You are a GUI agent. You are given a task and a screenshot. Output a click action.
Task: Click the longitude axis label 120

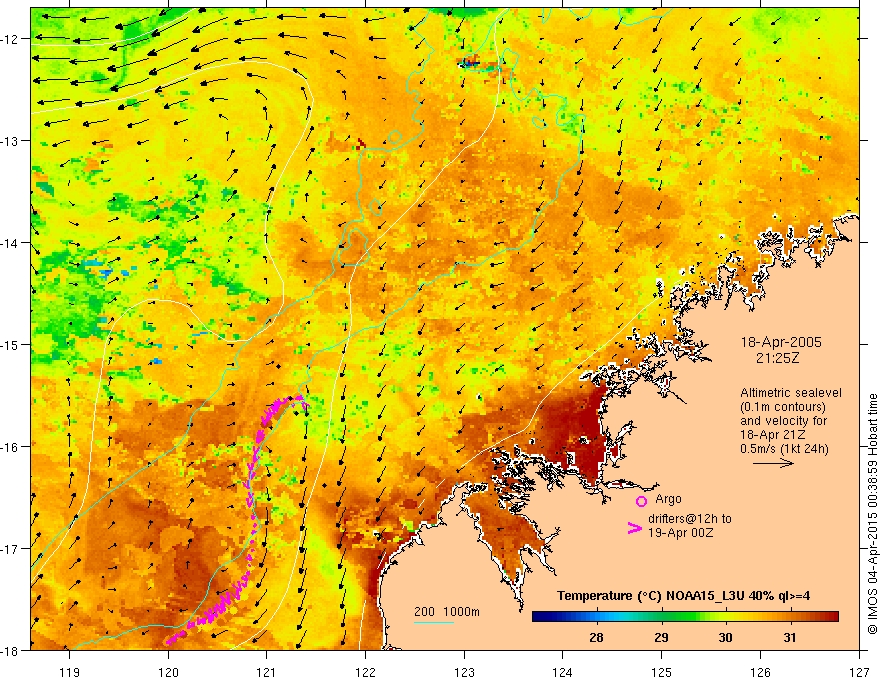pos(168,672)
